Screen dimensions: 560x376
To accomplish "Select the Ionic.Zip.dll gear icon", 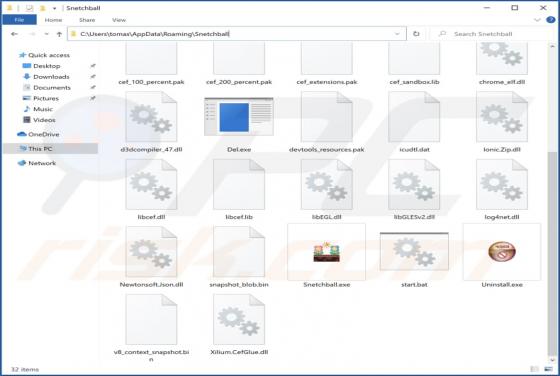I will pos(502,117).
